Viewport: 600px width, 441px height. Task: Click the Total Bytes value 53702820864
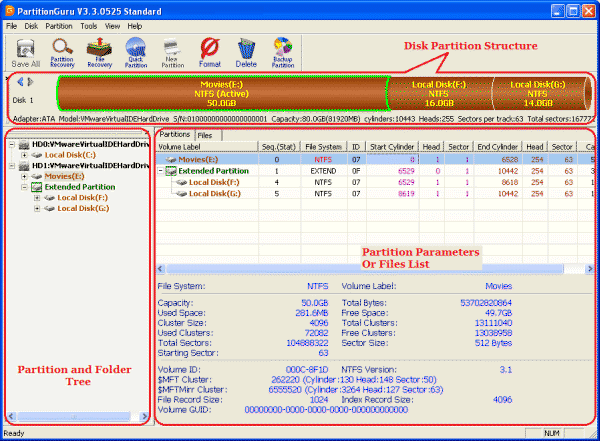click(x=486, y=303)
